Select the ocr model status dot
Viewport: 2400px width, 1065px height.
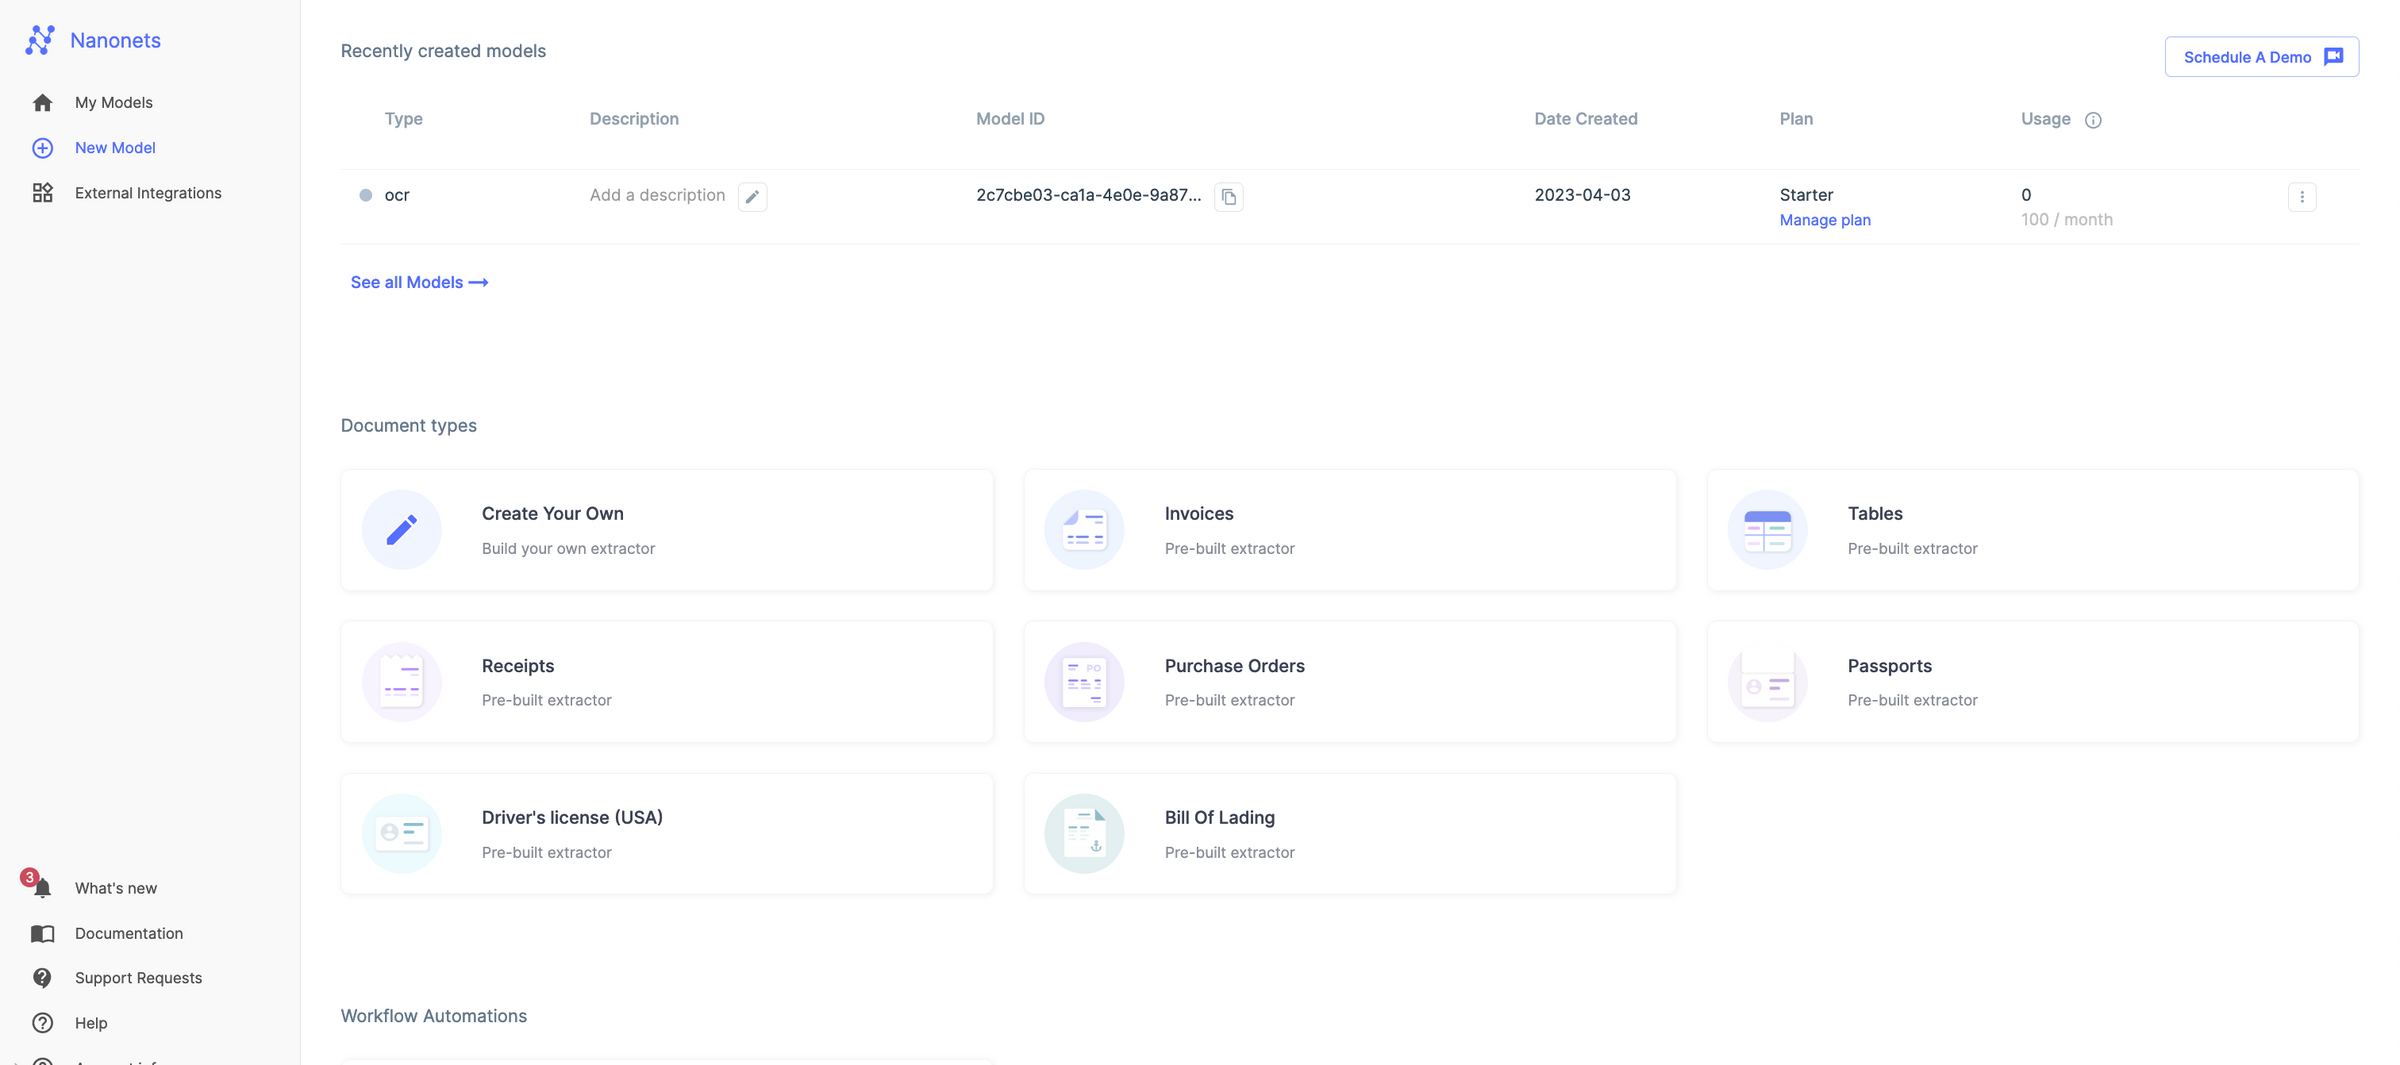tap(367, 195)
